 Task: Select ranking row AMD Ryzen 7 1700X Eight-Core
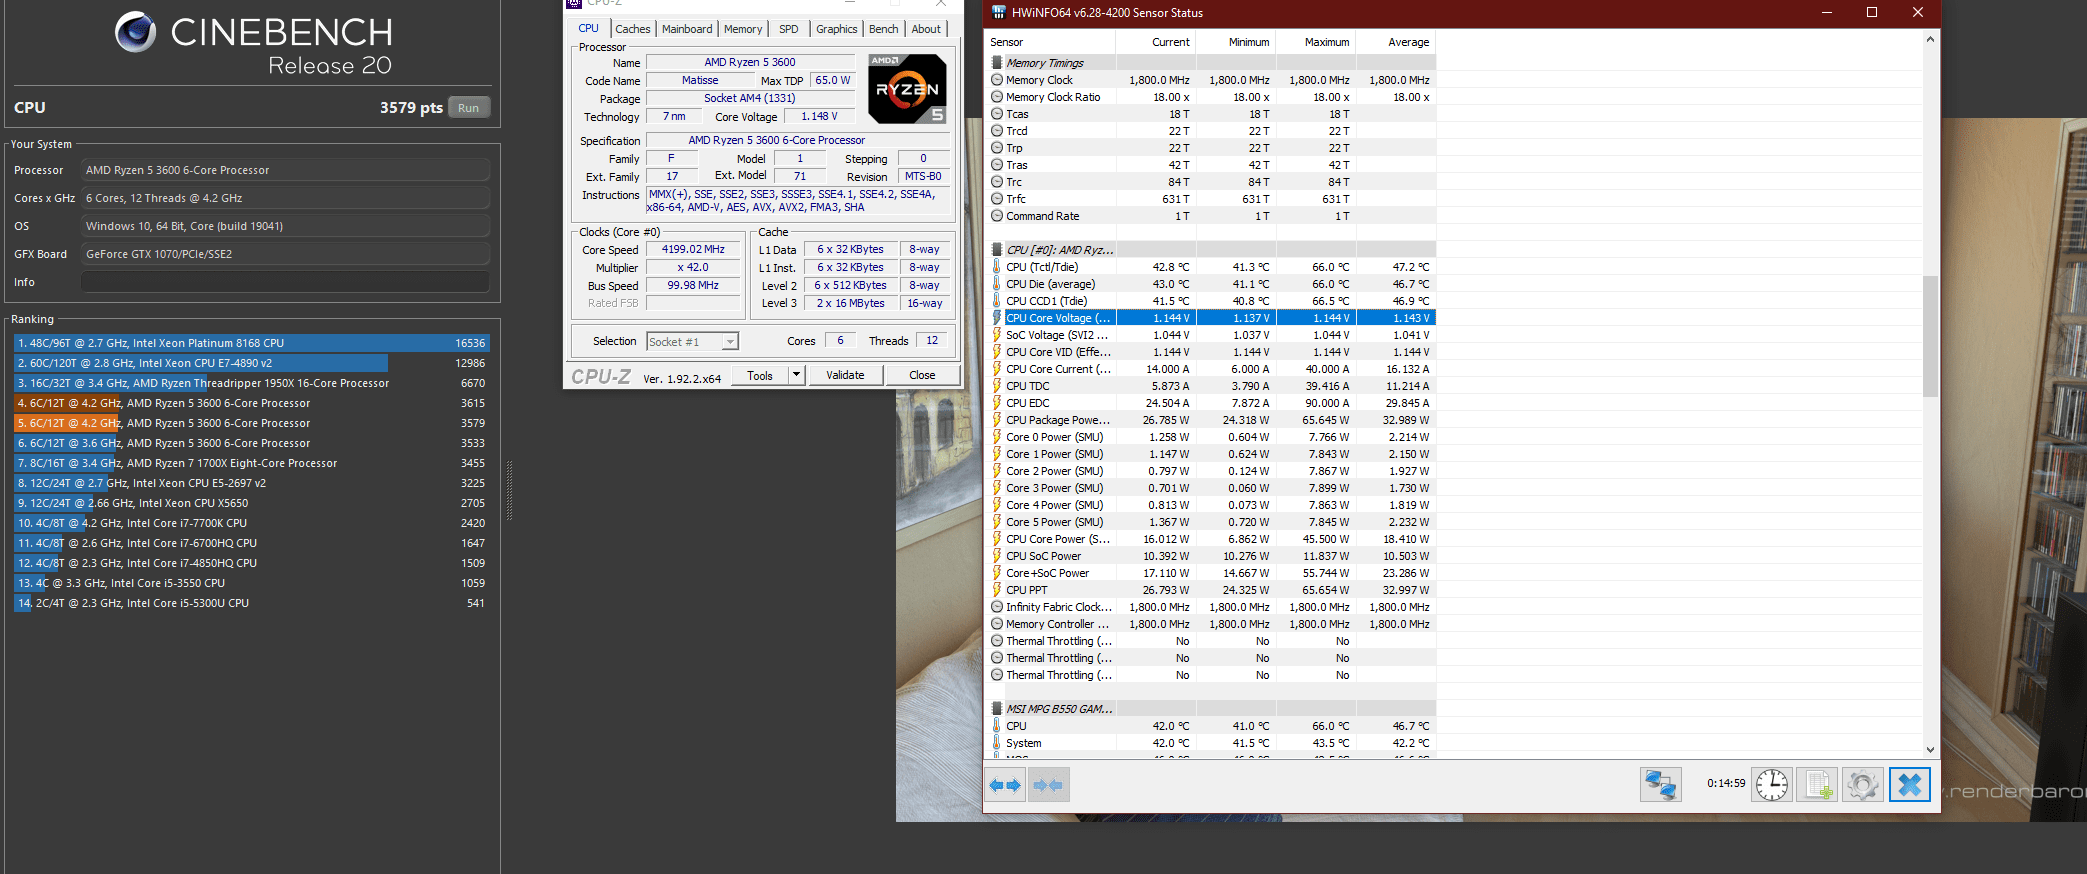pyautogui.click(x=251, y=463)
